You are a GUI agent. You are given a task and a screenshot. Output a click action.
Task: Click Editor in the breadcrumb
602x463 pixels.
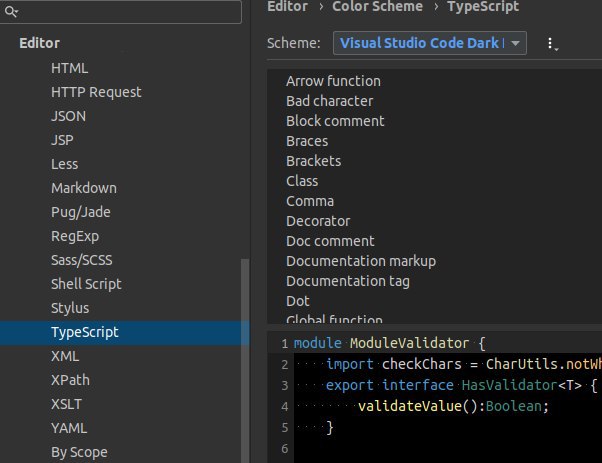click(288, 7)
